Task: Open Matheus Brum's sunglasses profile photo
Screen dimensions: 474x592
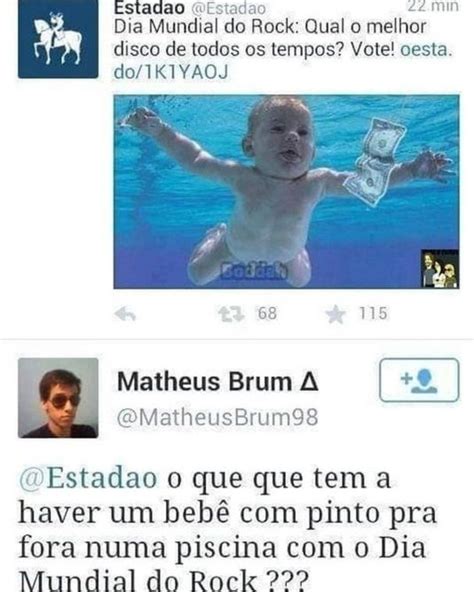Action: point(58,398)
